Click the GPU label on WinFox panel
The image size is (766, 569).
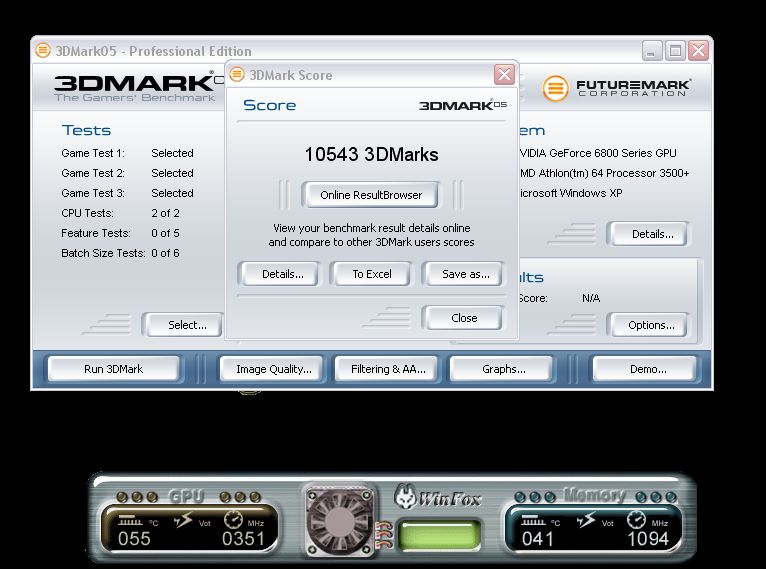click(186, 496)
